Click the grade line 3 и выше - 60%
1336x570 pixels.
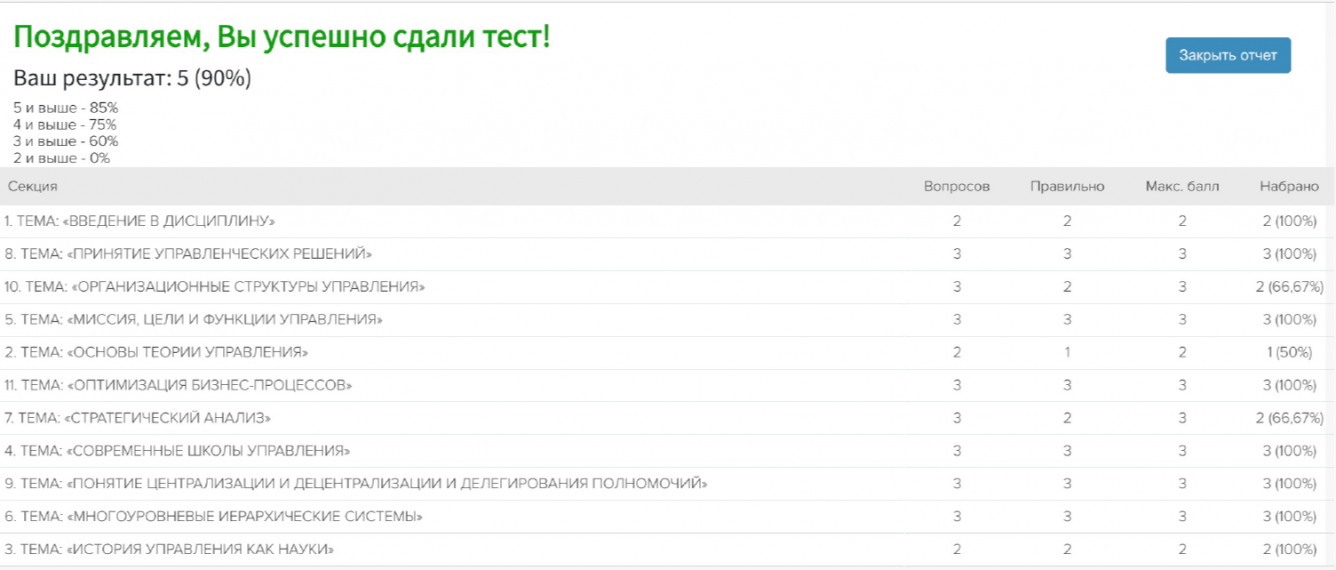pos(66,141)
